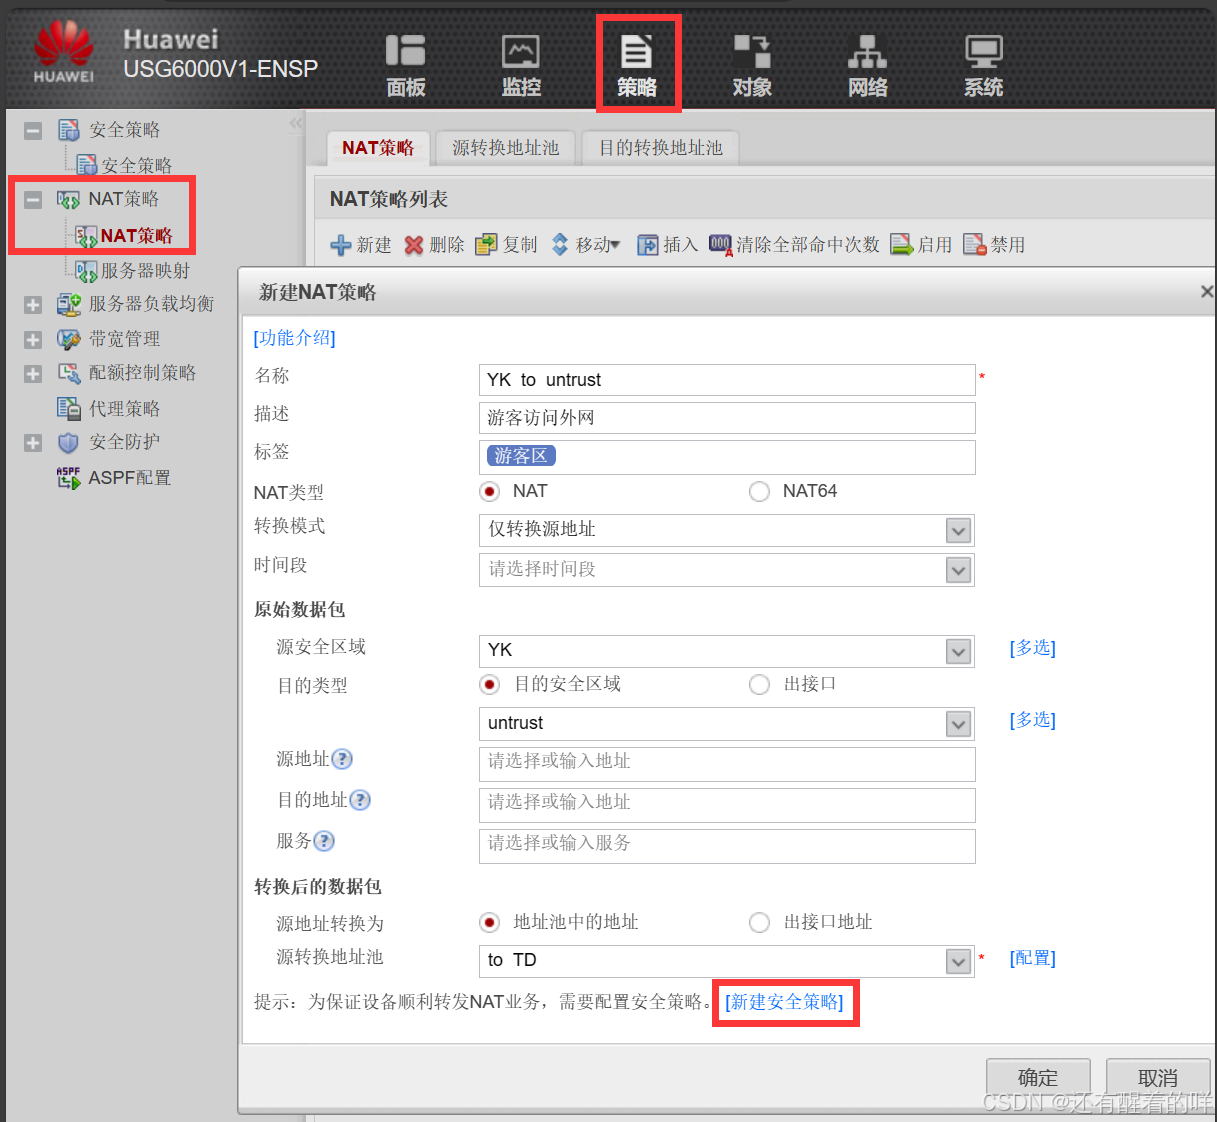1217x1122 pixels.
Task: Click the 目的地址 help question icon
Action: (360, 800)
